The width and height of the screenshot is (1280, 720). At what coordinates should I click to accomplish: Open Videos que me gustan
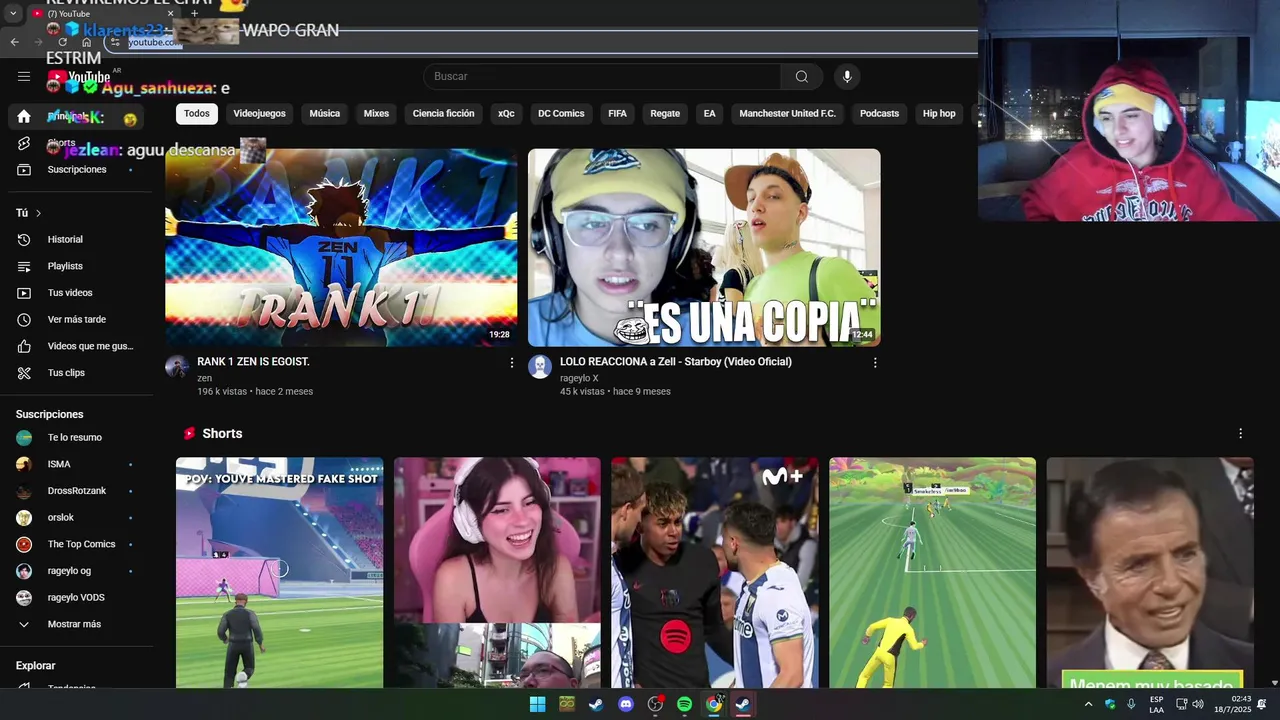tap(76, 346)
